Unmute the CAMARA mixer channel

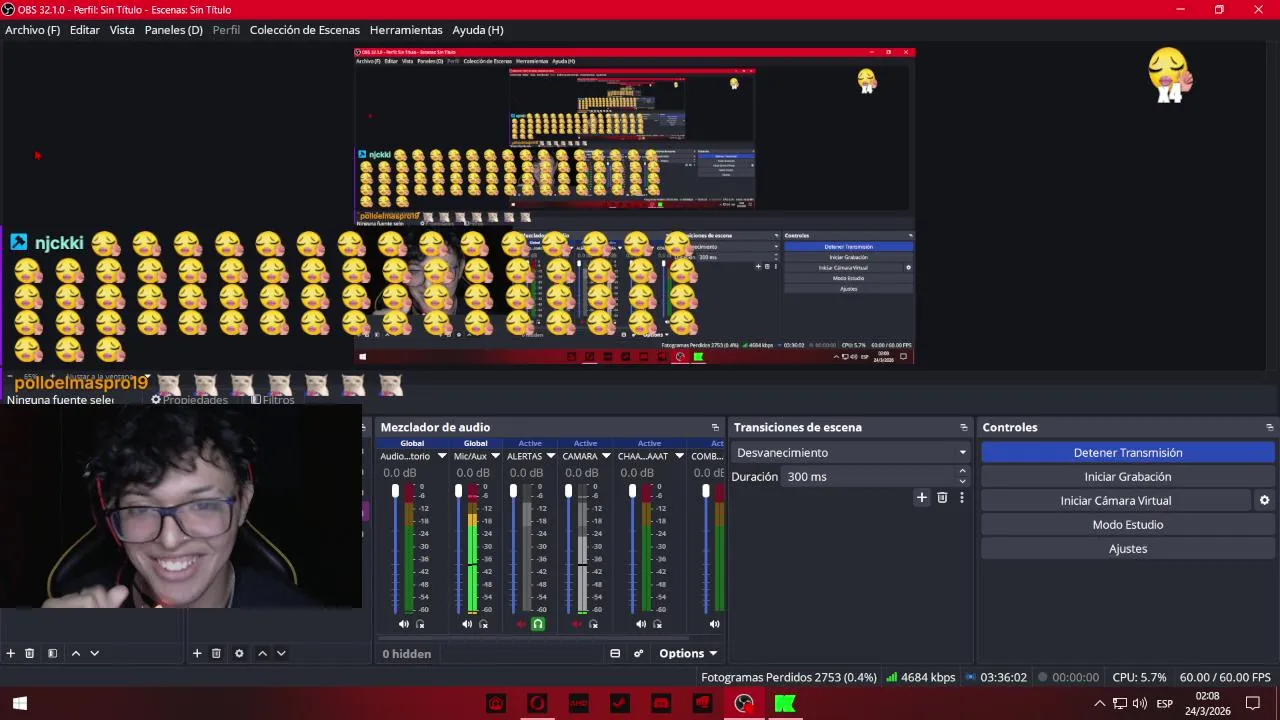tap(577, 624)
